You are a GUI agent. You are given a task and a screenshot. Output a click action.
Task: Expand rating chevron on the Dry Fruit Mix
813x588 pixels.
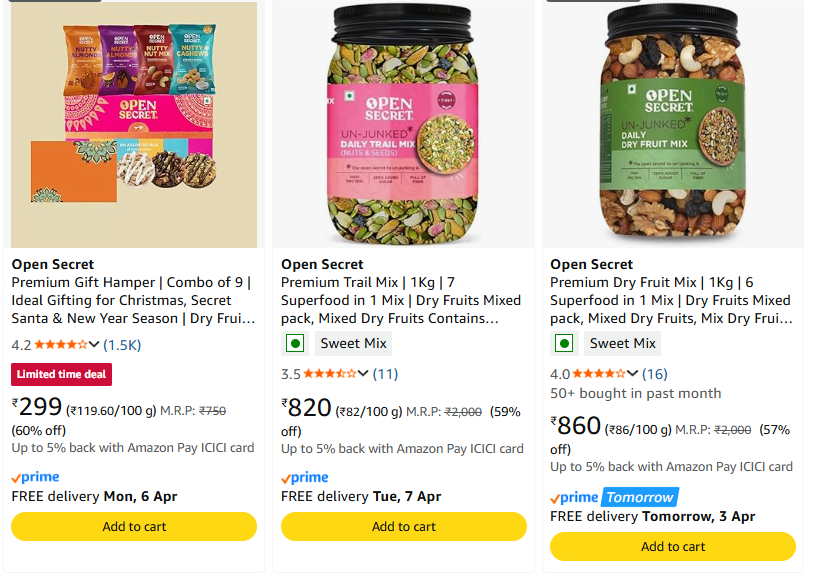(x=633, y=374)
